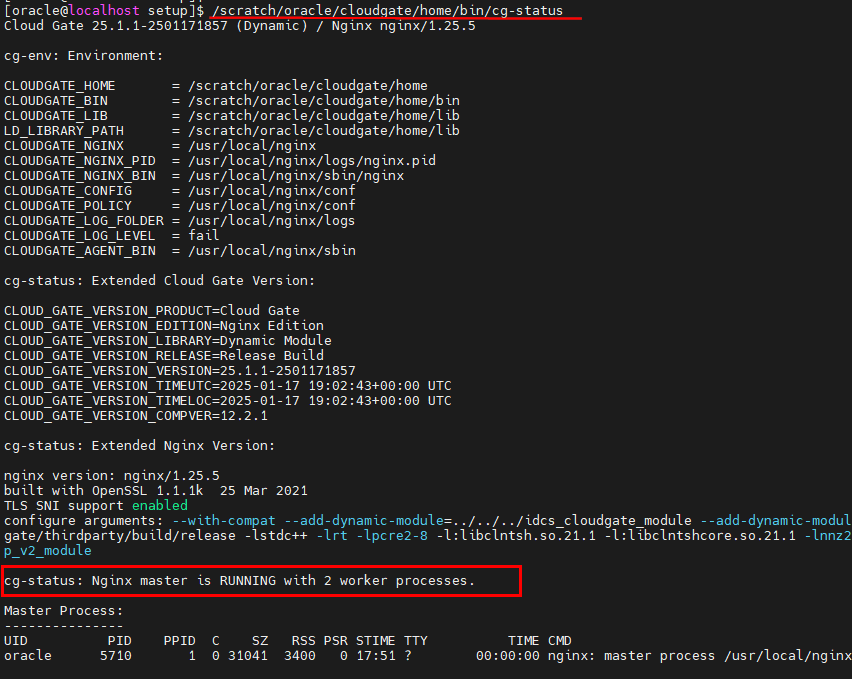Click the green 'enabled' TLS SNI text

[160, 506]
